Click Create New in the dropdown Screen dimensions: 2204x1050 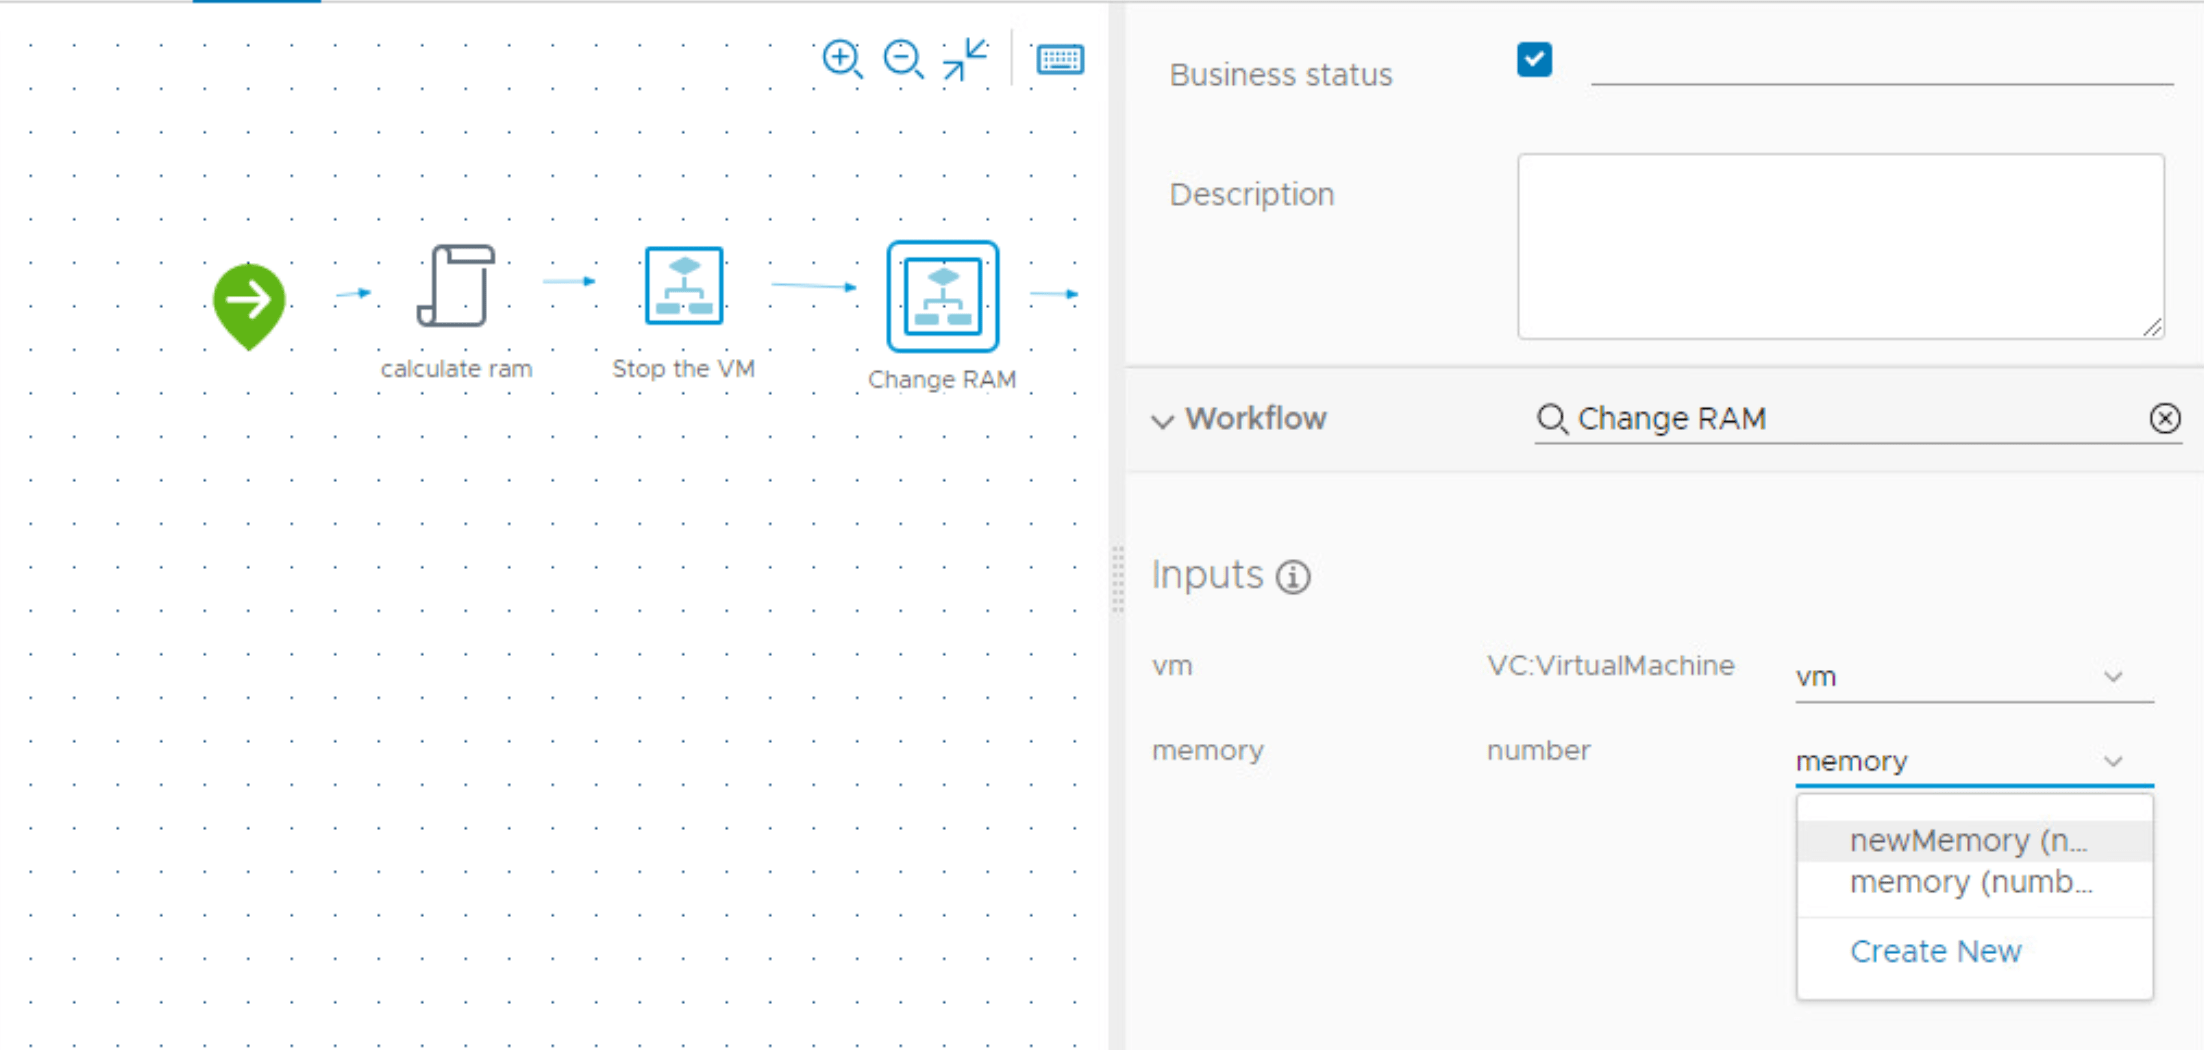pyautogui.click(x=1935, y=951)
